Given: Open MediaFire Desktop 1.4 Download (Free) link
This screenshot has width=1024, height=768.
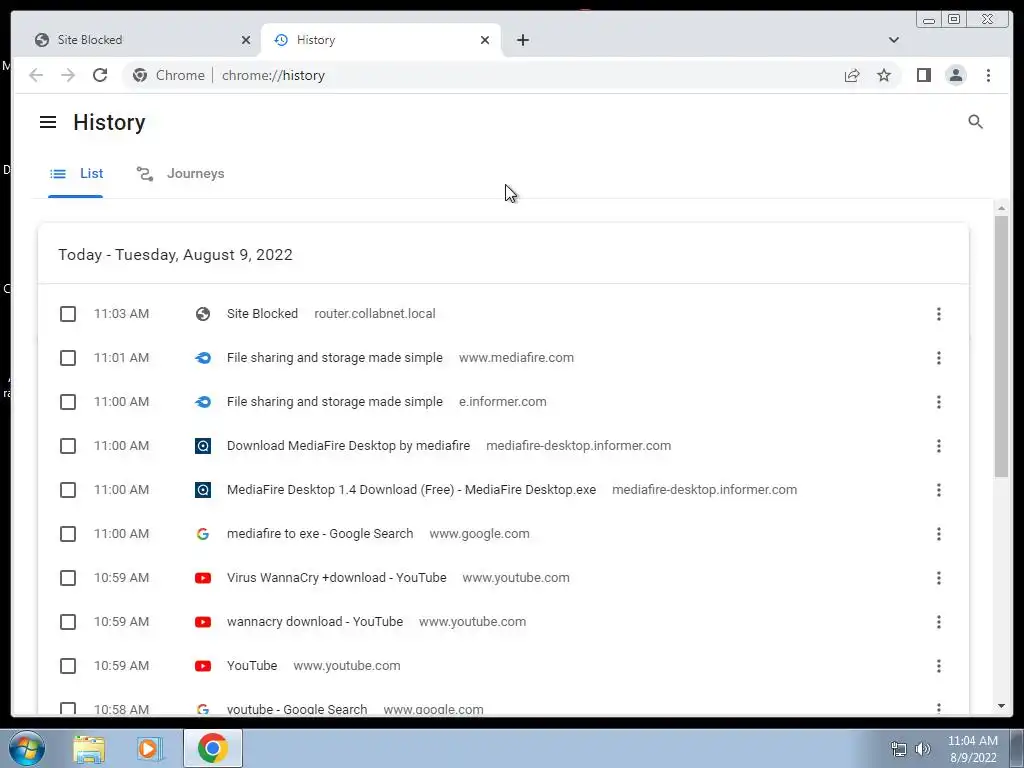Looking at the screenshot, I should [411, 489].
